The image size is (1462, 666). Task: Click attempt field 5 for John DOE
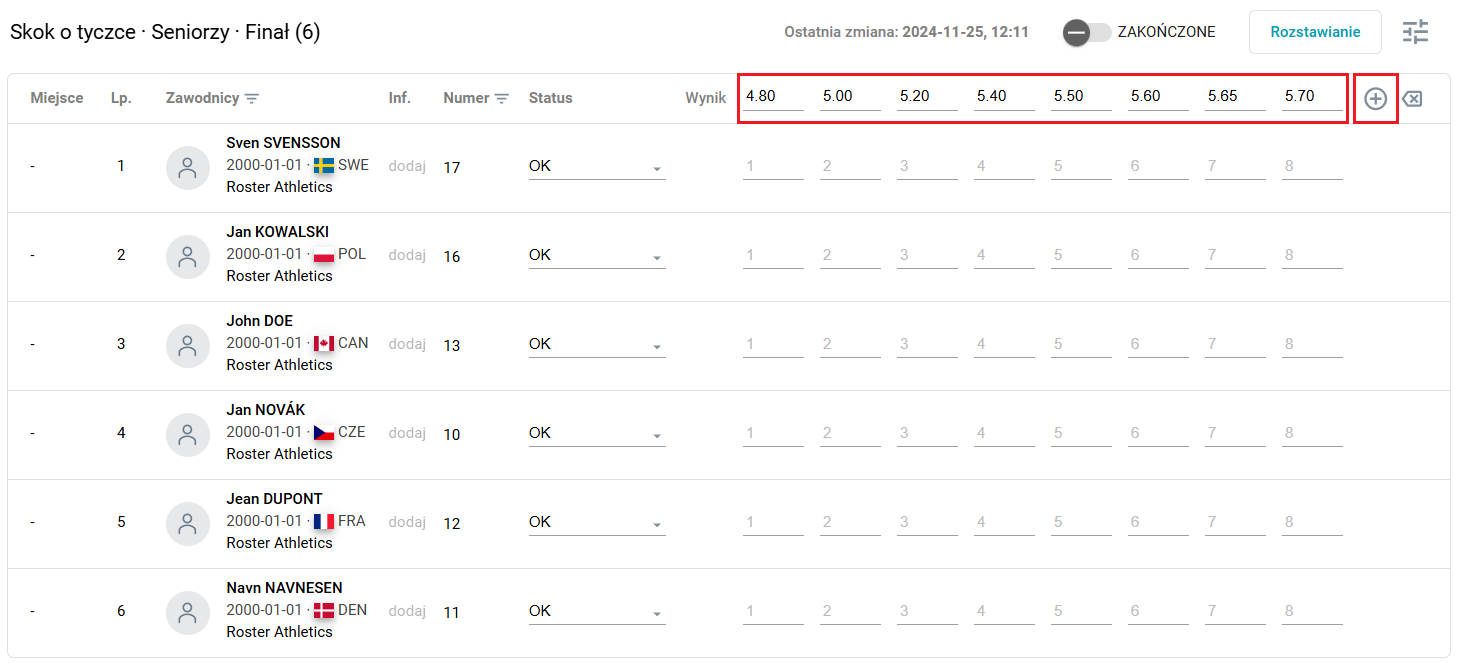[1081, 344]
